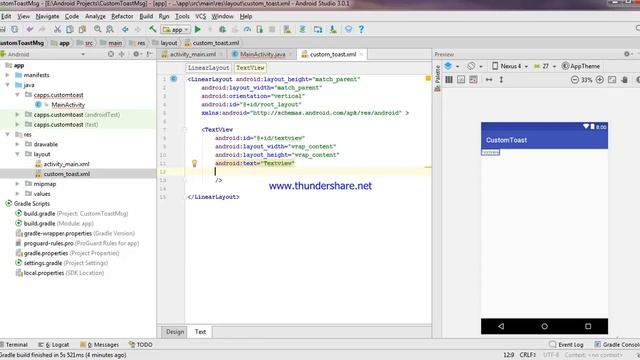Screen dimensions: 640x360
Task: Open the Preview panel settings gear
Action: pyautogui.click(x=627, y=54)
